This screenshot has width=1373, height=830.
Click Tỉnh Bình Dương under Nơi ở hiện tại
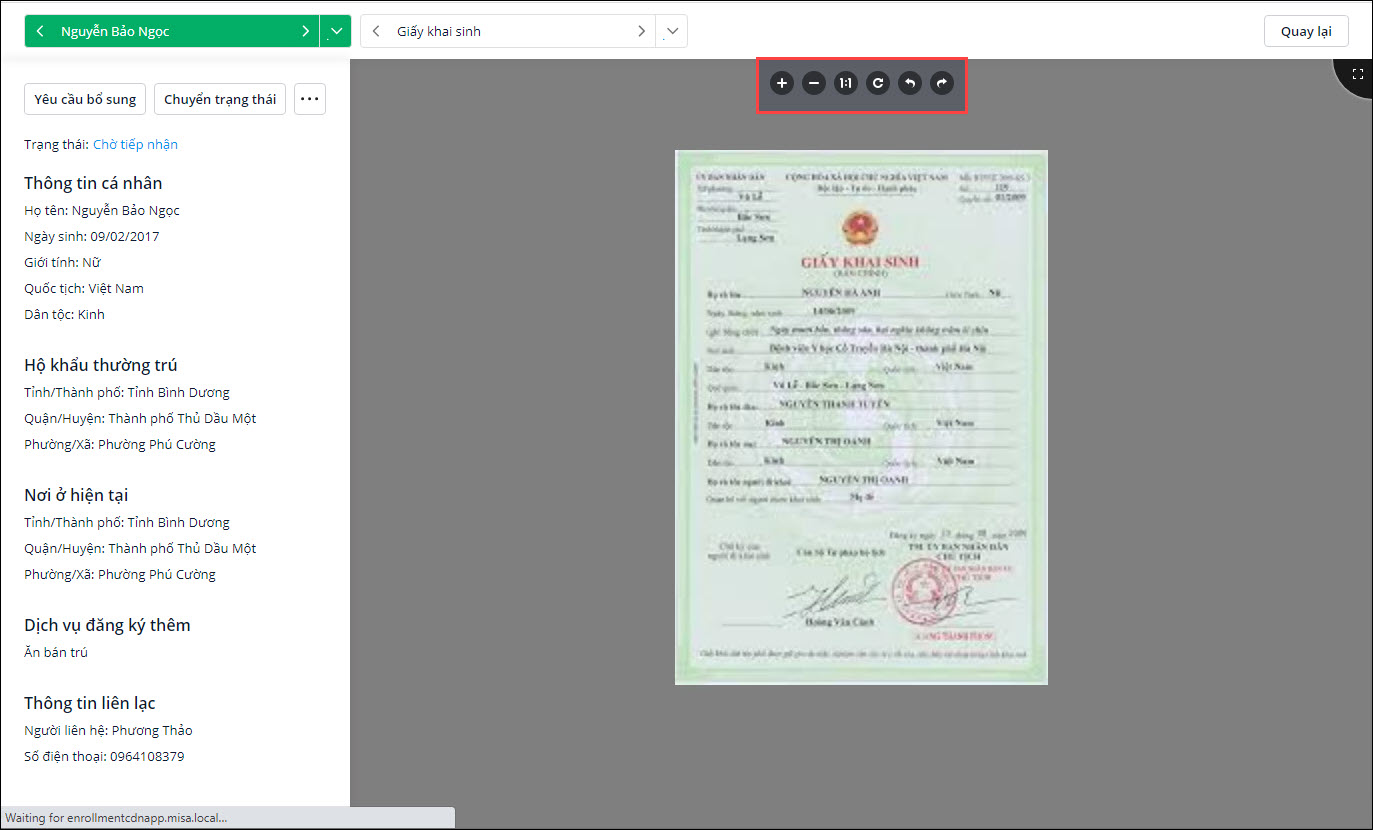178,522
